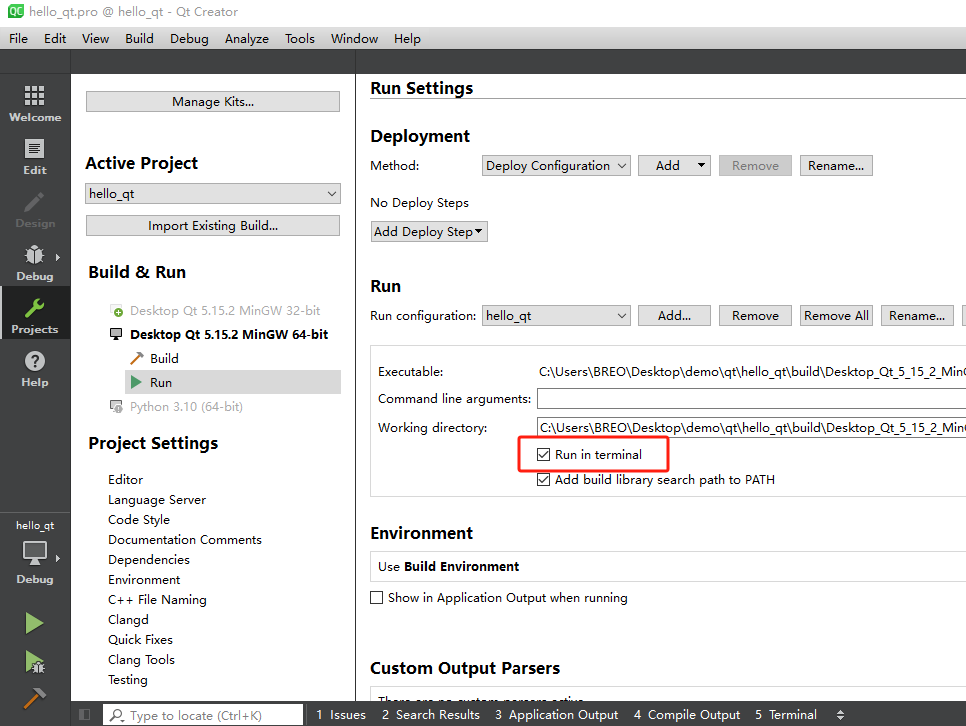This screenshot has height=726, width=966.
Task: Click the Working directory field
Action: pos(752,427)
